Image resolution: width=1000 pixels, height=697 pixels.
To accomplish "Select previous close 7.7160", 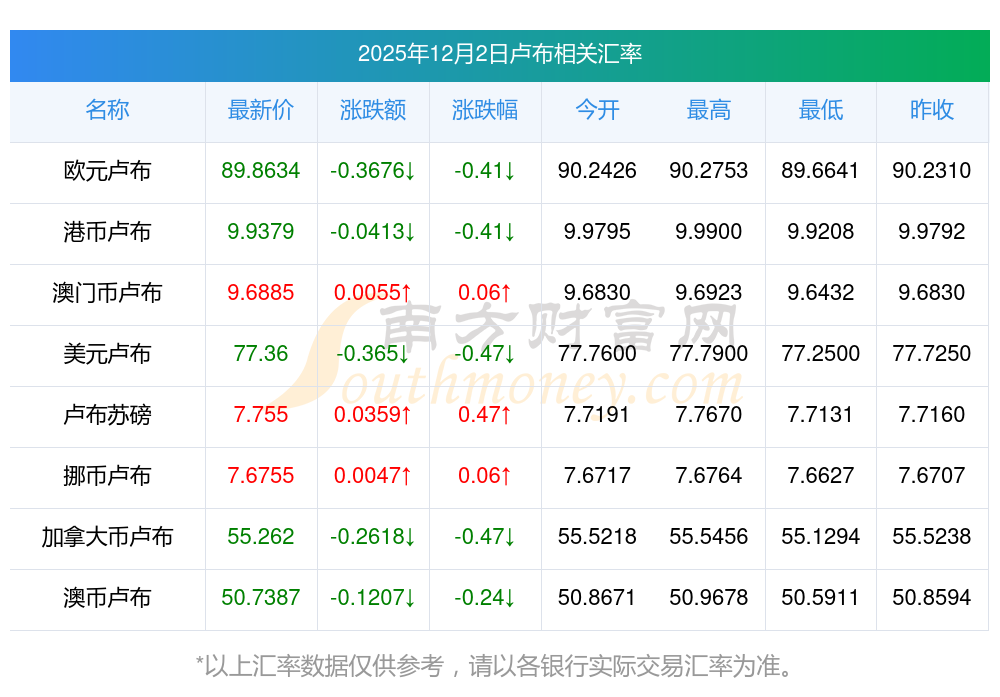I will [x=932, y=415].
